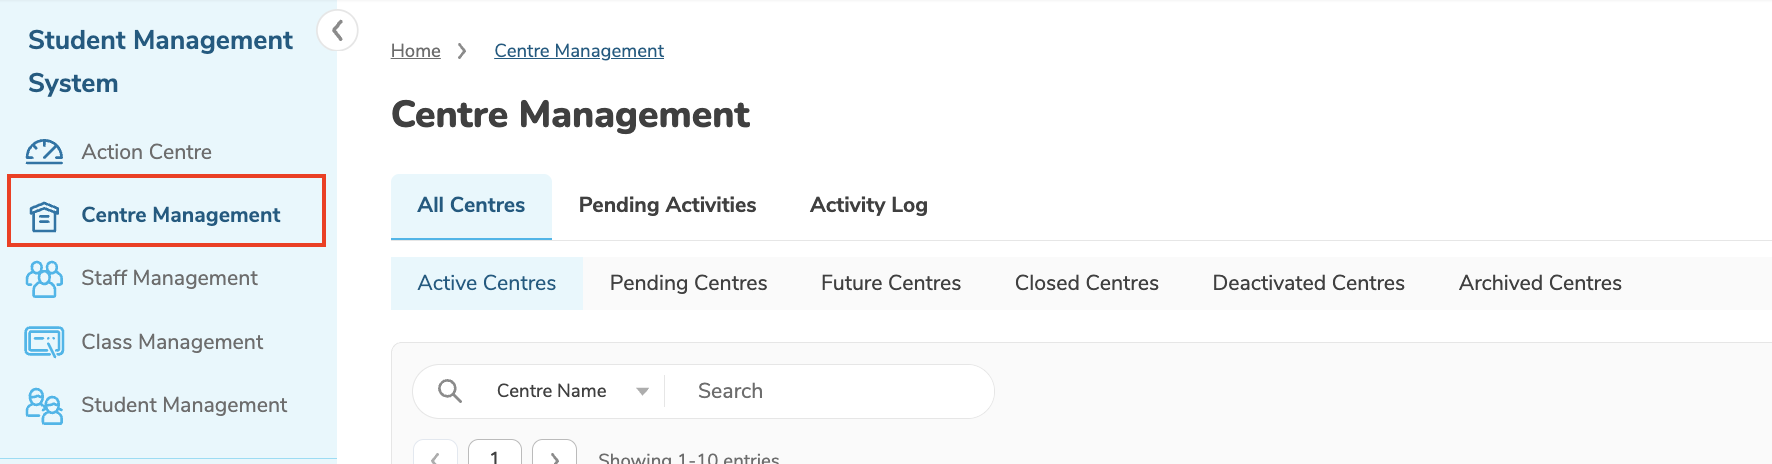Screen dimensions: 1772x464
Task: Click the Home breadcrumb link
Action: [415, 51]
